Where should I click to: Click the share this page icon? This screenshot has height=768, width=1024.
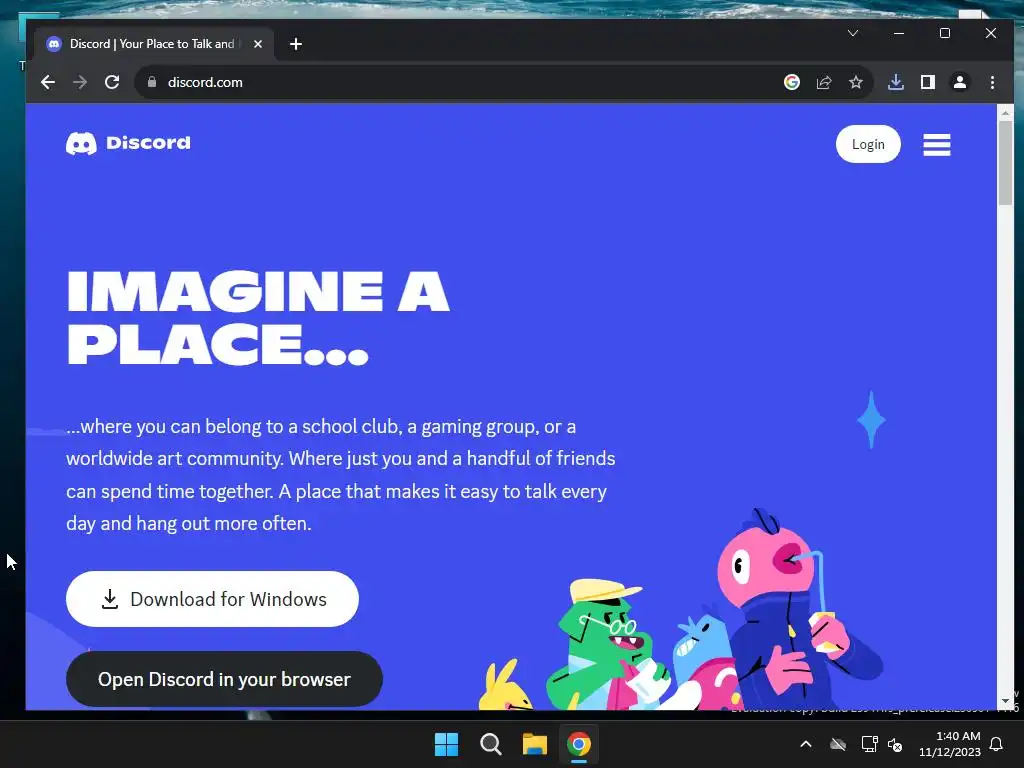click(824, 82)
